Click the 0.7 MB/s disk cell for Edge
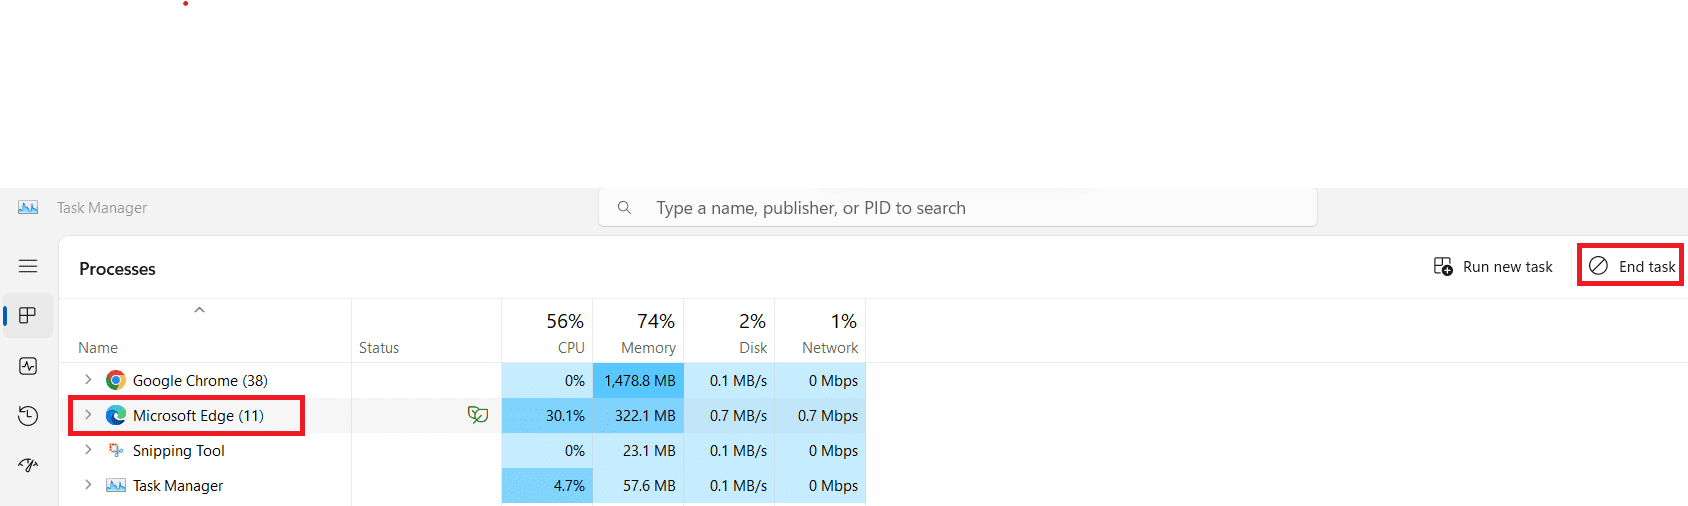This screenshot has height=506, width=1688. (729, 415)
